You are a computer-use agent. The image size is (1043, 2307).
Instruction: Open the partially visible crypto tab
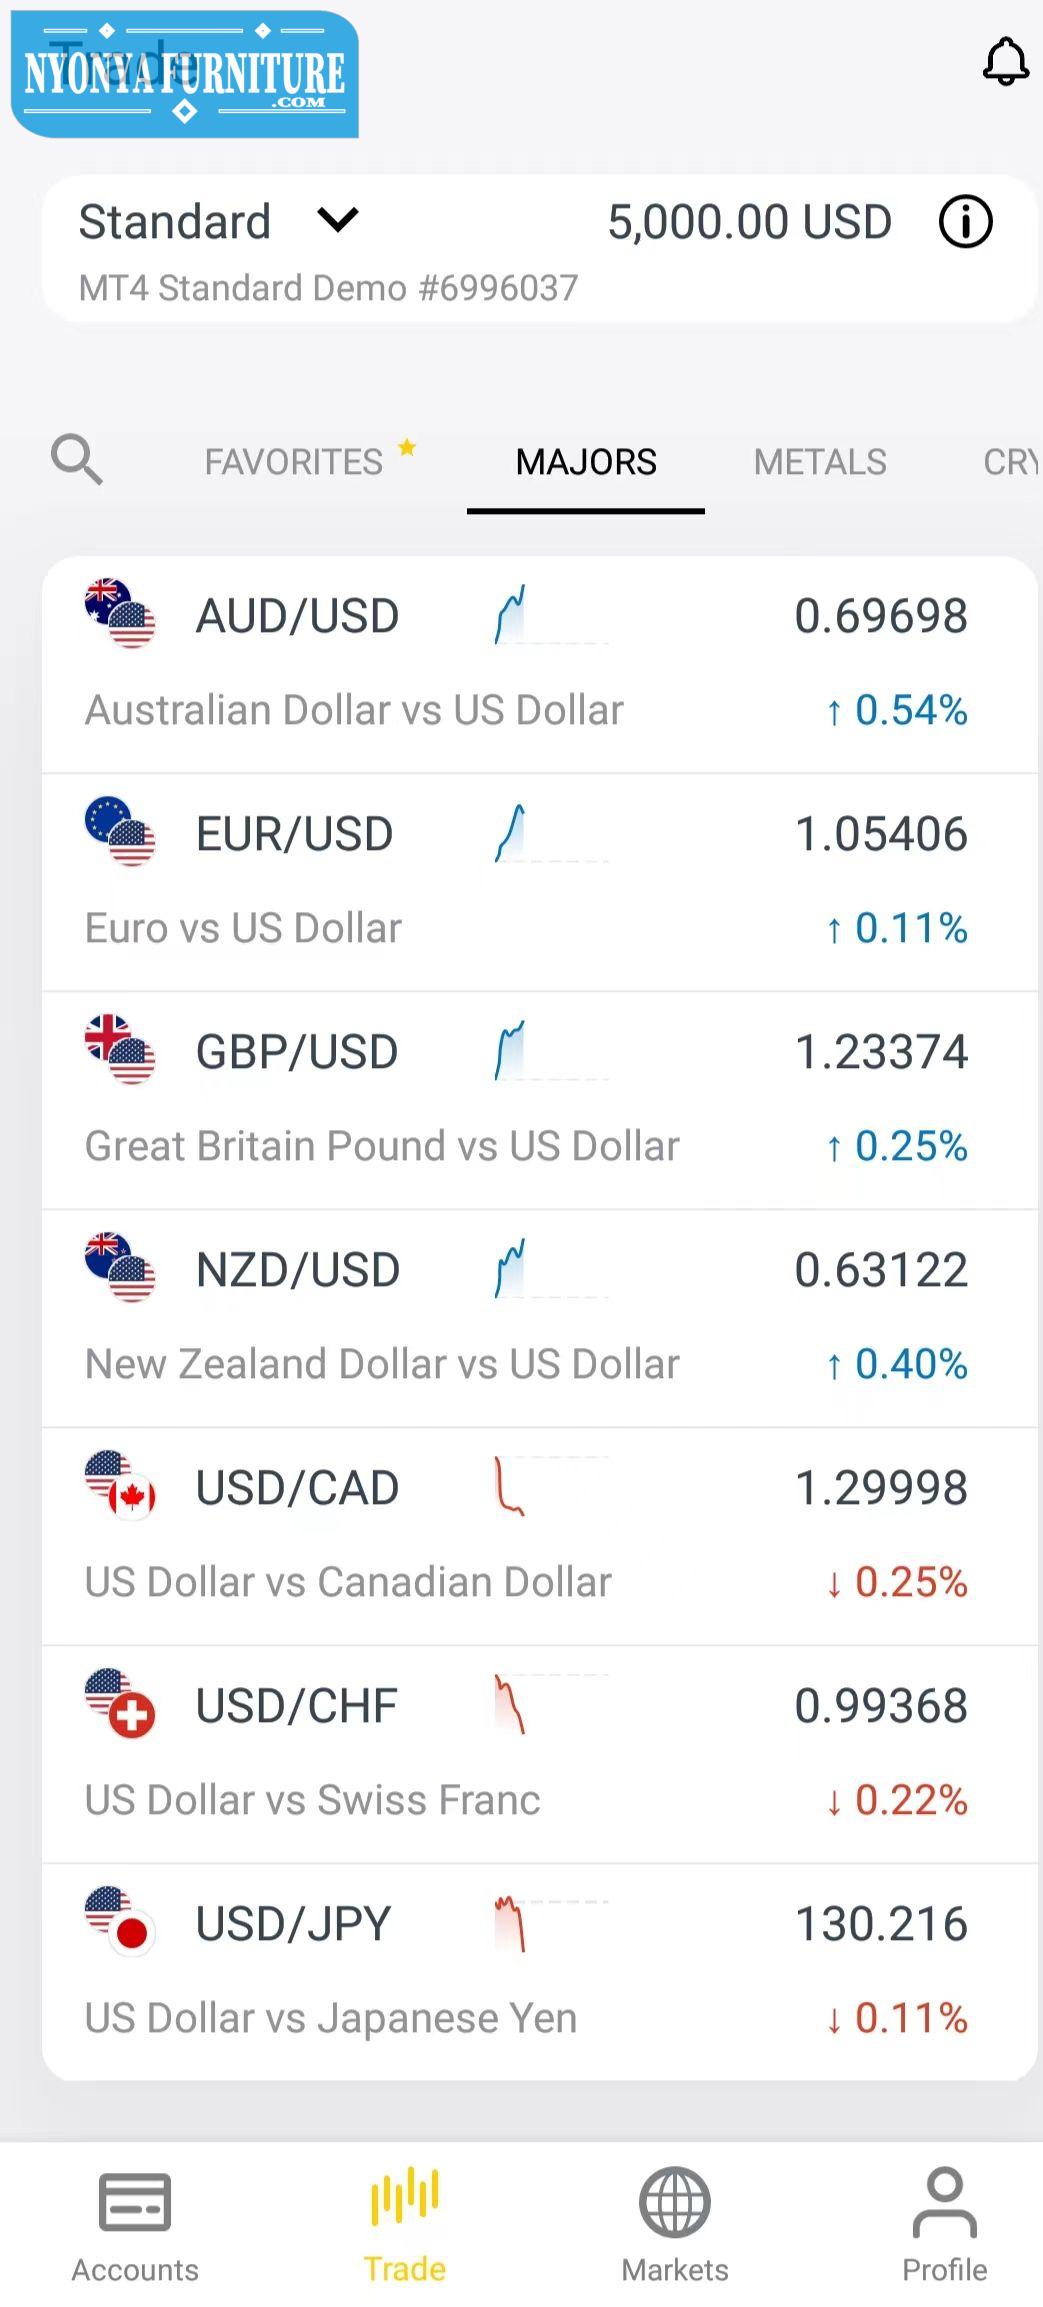(1012, 462)
